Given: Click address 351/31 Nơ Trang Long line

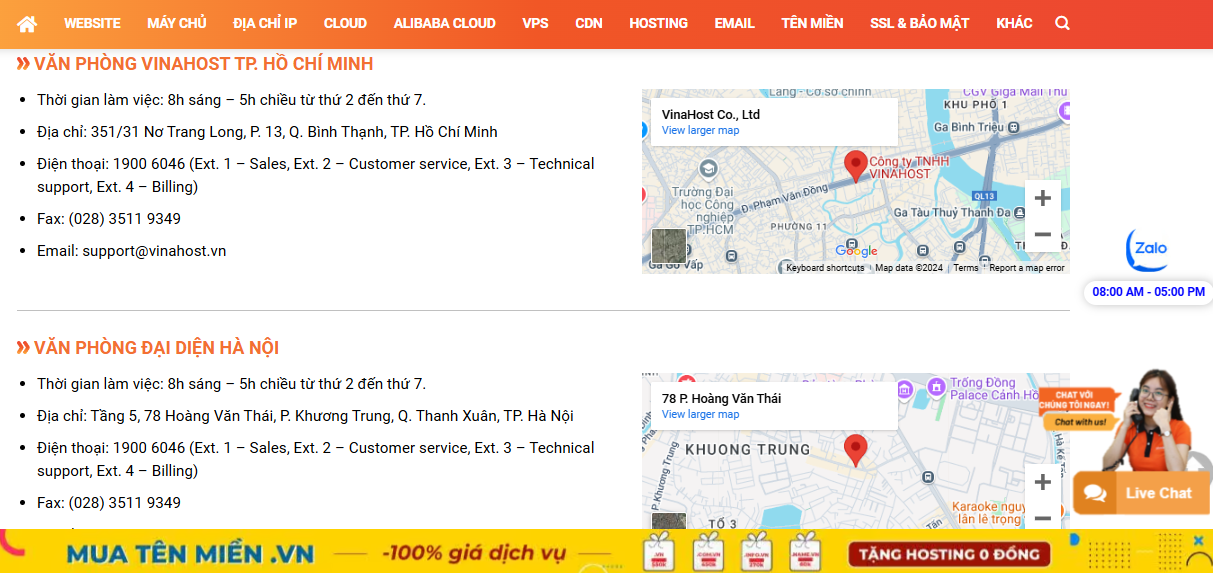Looking at the screenshot, I should tap(267, 132).
